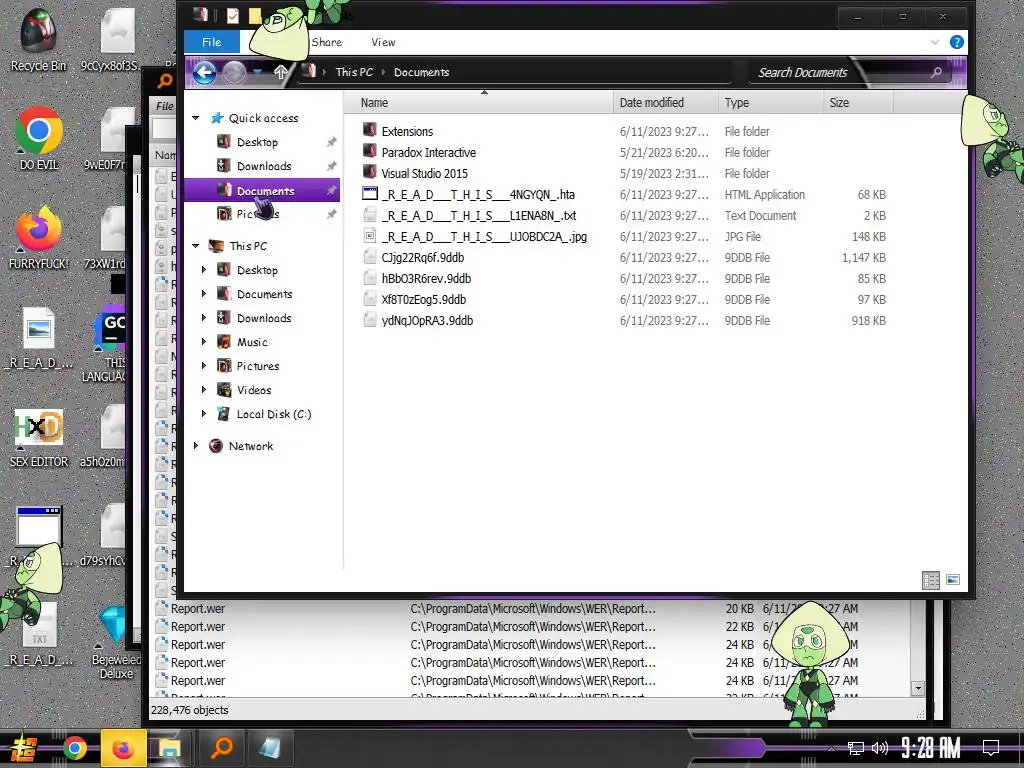Open the recent locations dropdown arrow
The height and width of the screenshot is (768, 1024).
point(258,72)
